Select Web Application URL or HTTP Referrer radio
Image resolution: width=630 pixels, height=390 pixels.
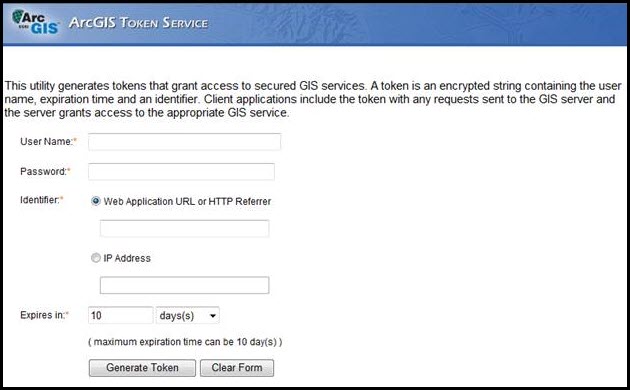(96, 201)
